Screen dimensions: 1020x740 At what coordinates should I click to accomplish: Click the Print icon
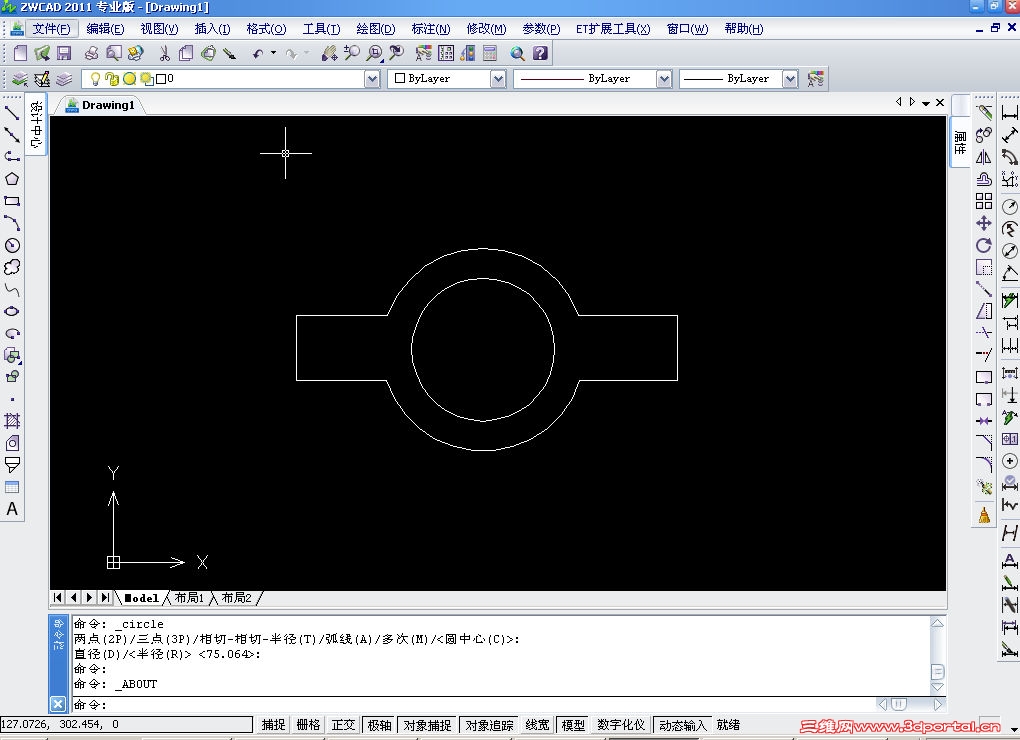[92, 53]
